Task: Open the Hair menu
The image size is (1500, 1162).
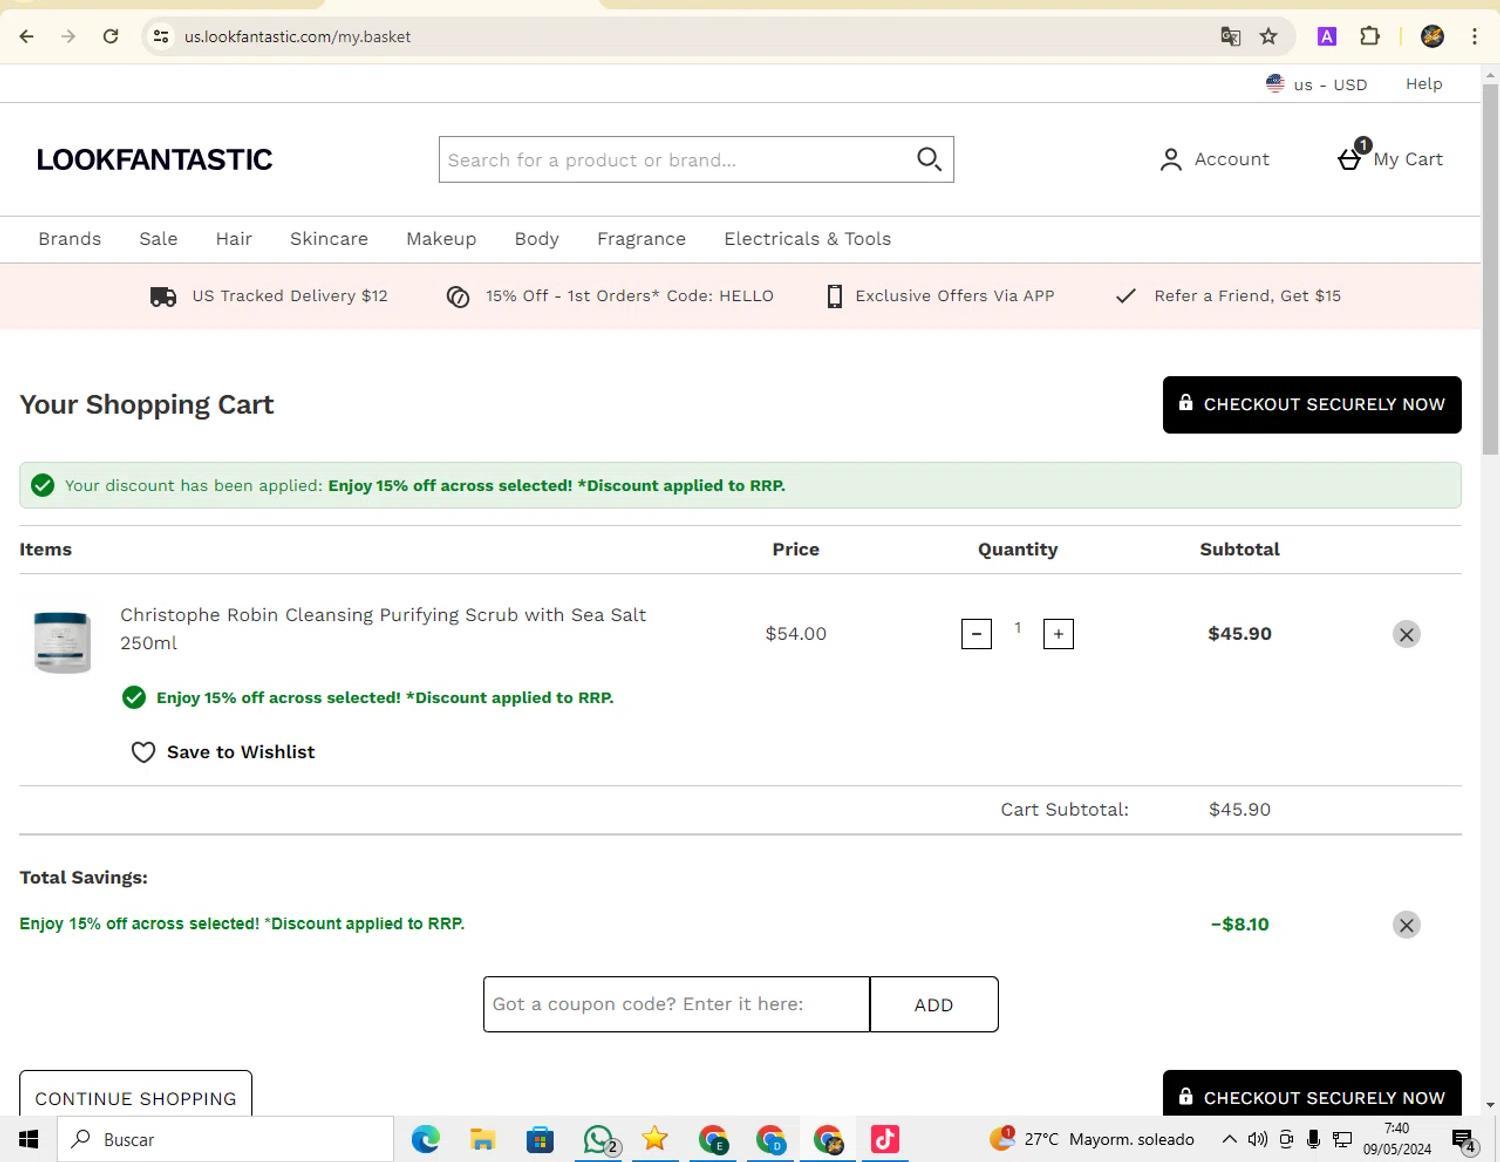Action: (234, 239)
